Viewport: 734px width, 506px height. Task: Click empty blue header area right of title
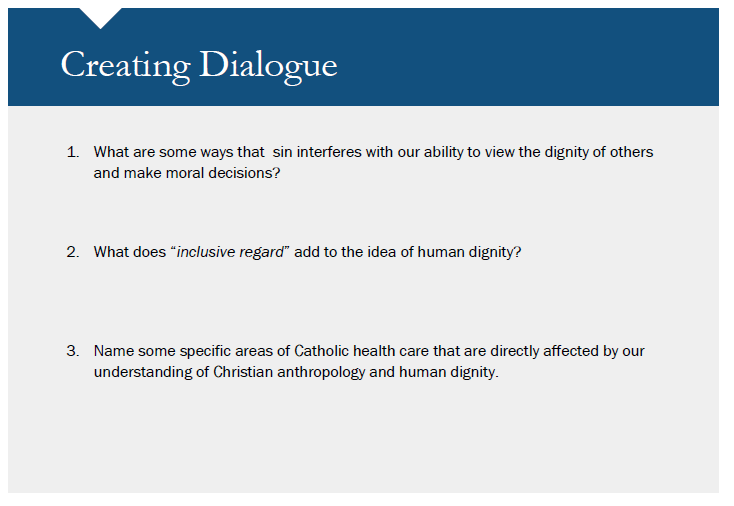click(x=540, y=60)
